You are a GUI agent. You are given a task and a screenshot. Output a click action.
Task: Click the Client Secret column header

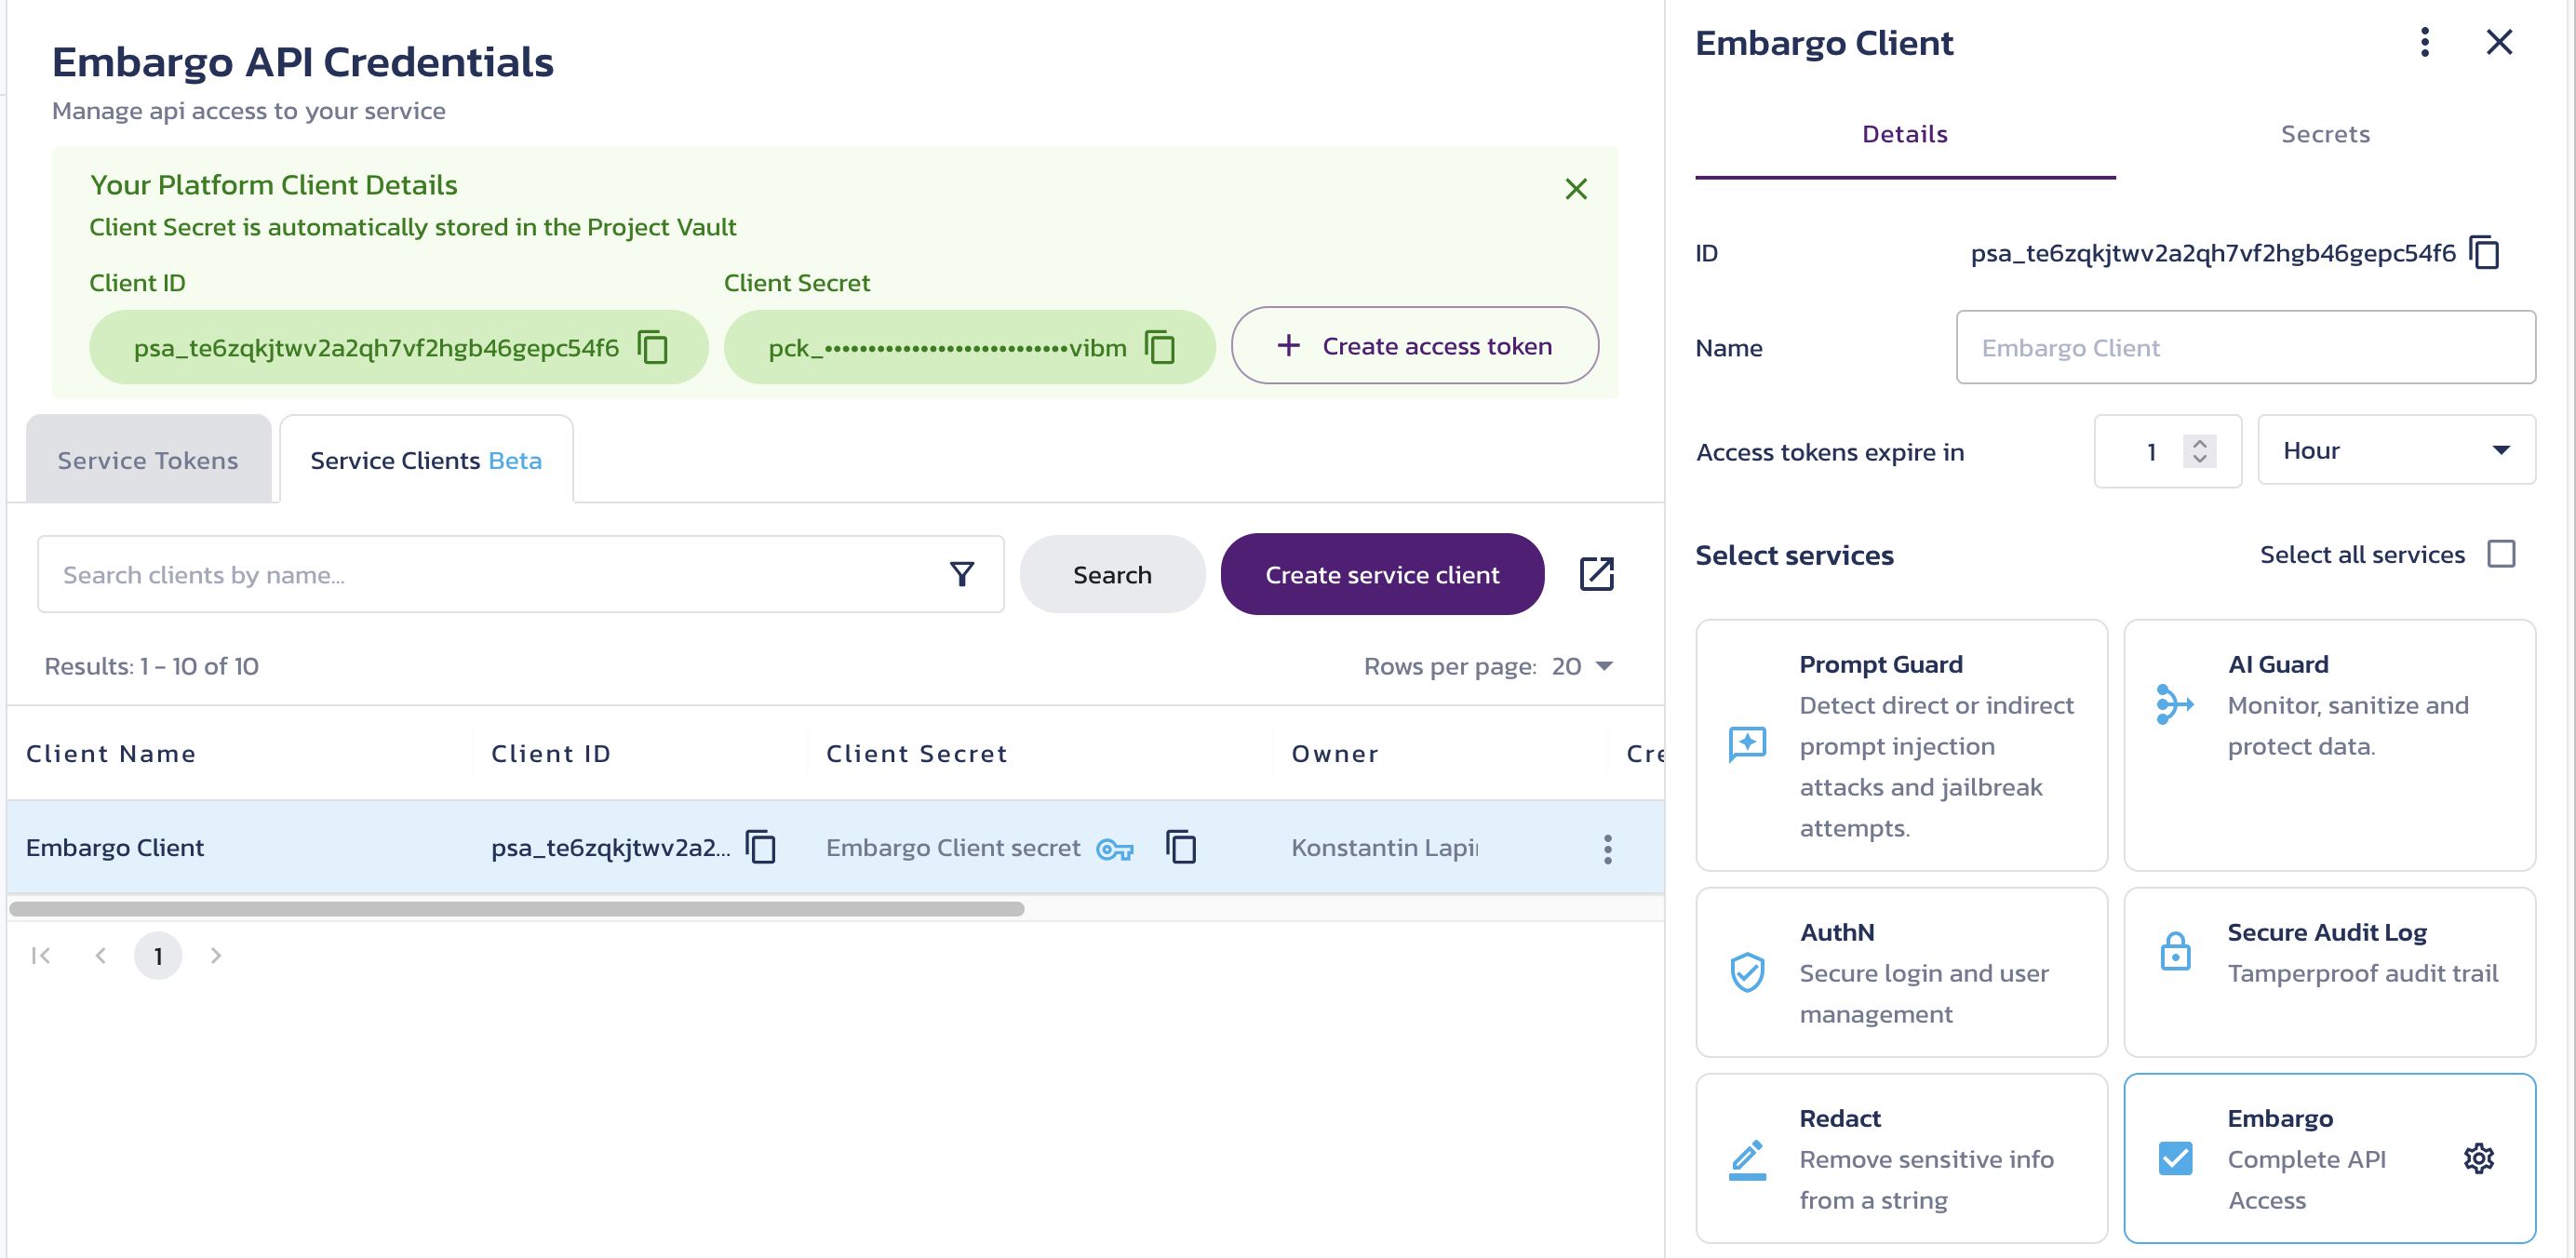(916, 753)
